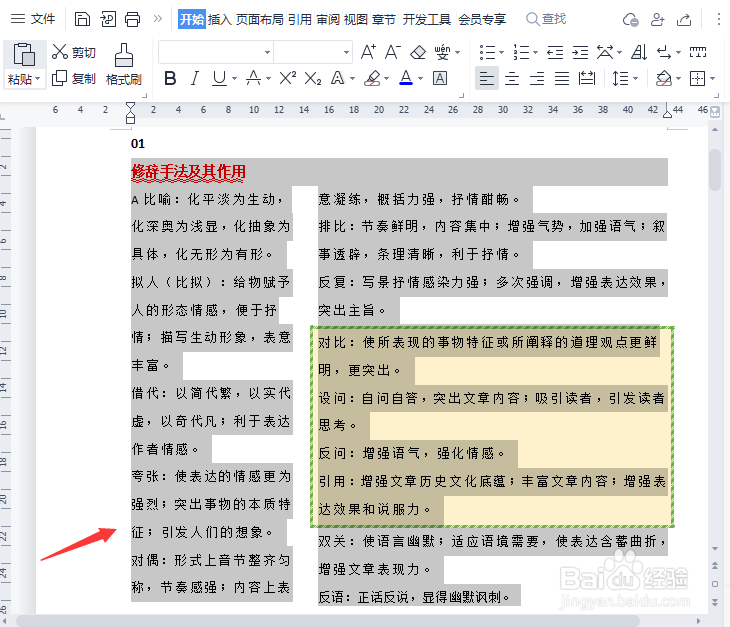730x627 pixels.
Task: Click the horizontal scrollbar at bottom
Action: point(328,621)
